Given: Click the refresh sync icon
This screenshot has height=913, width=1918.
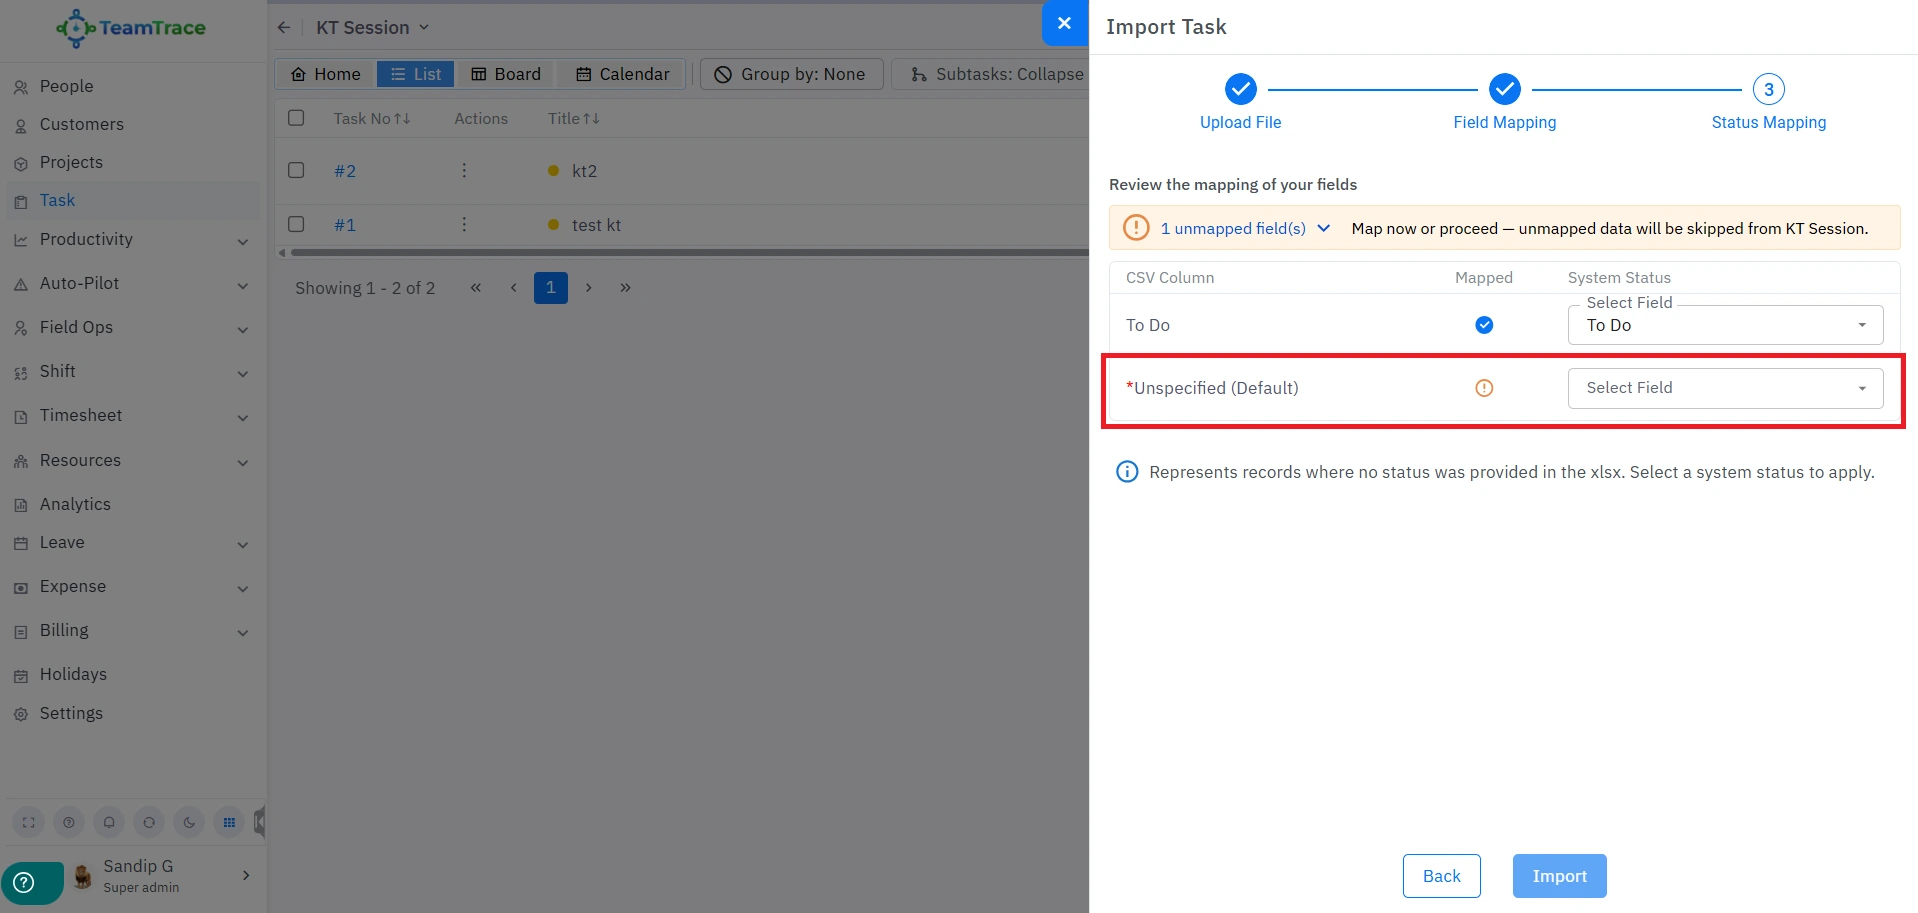Looking at the screenshot, I should tap(149, 822).
